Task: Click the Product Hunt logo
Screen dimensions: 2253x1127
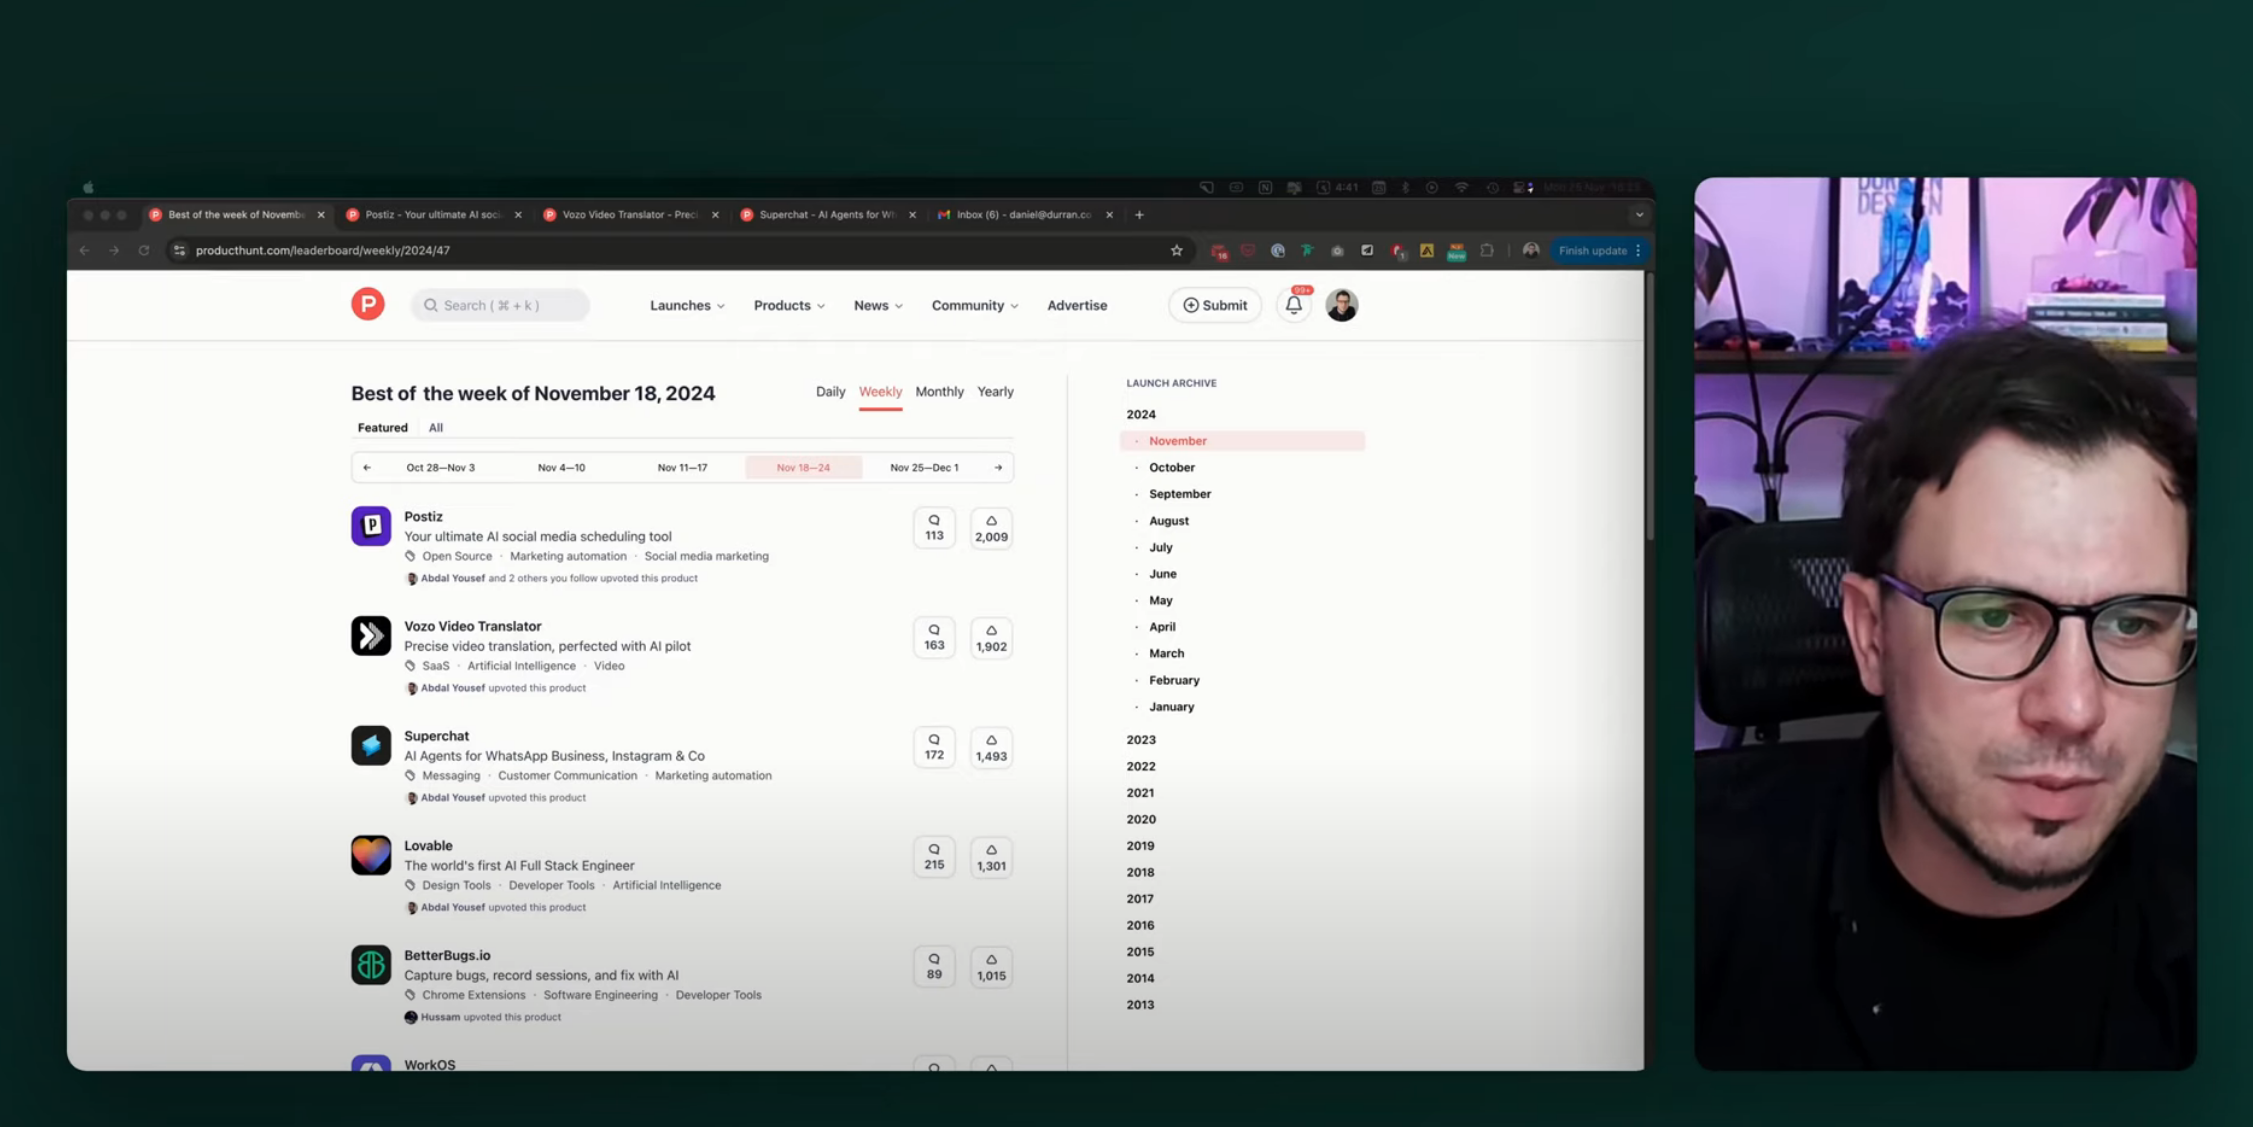Action: click(368, 304)
